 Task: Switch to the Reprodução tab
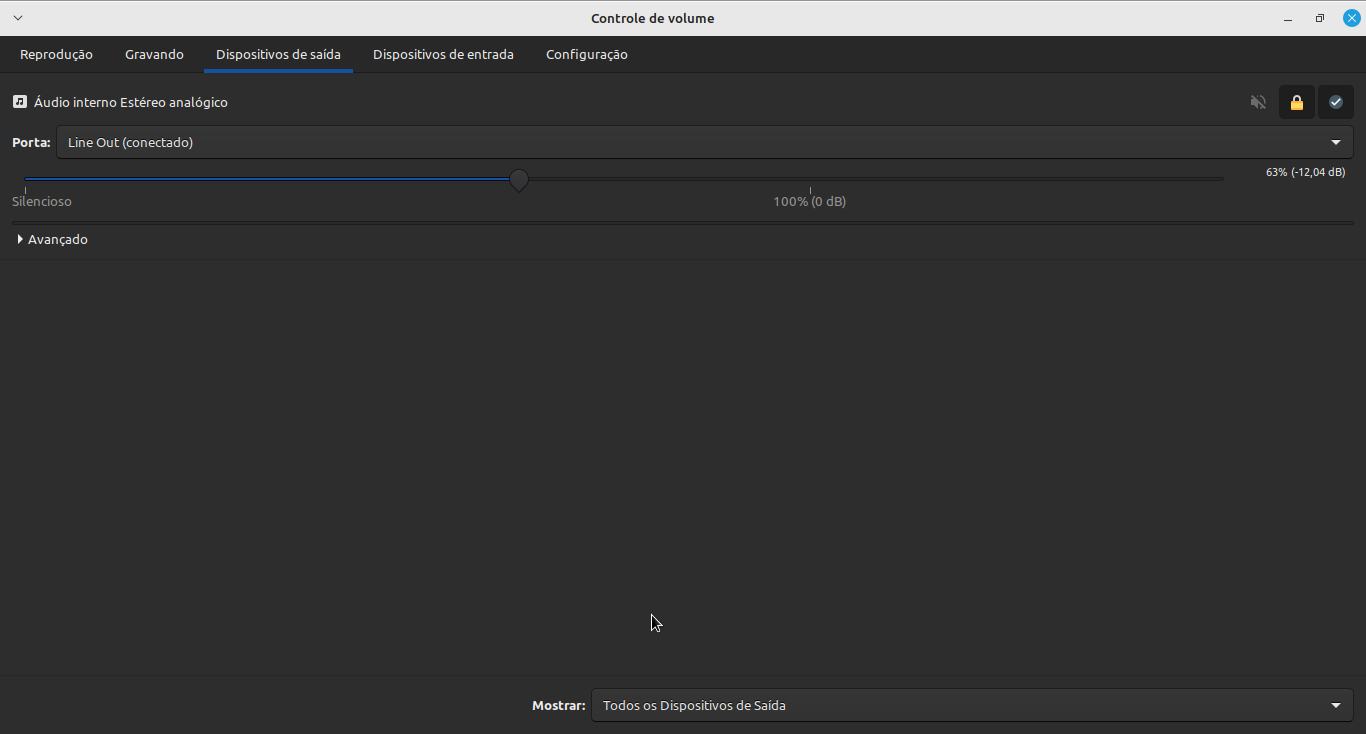click(56, 55)
